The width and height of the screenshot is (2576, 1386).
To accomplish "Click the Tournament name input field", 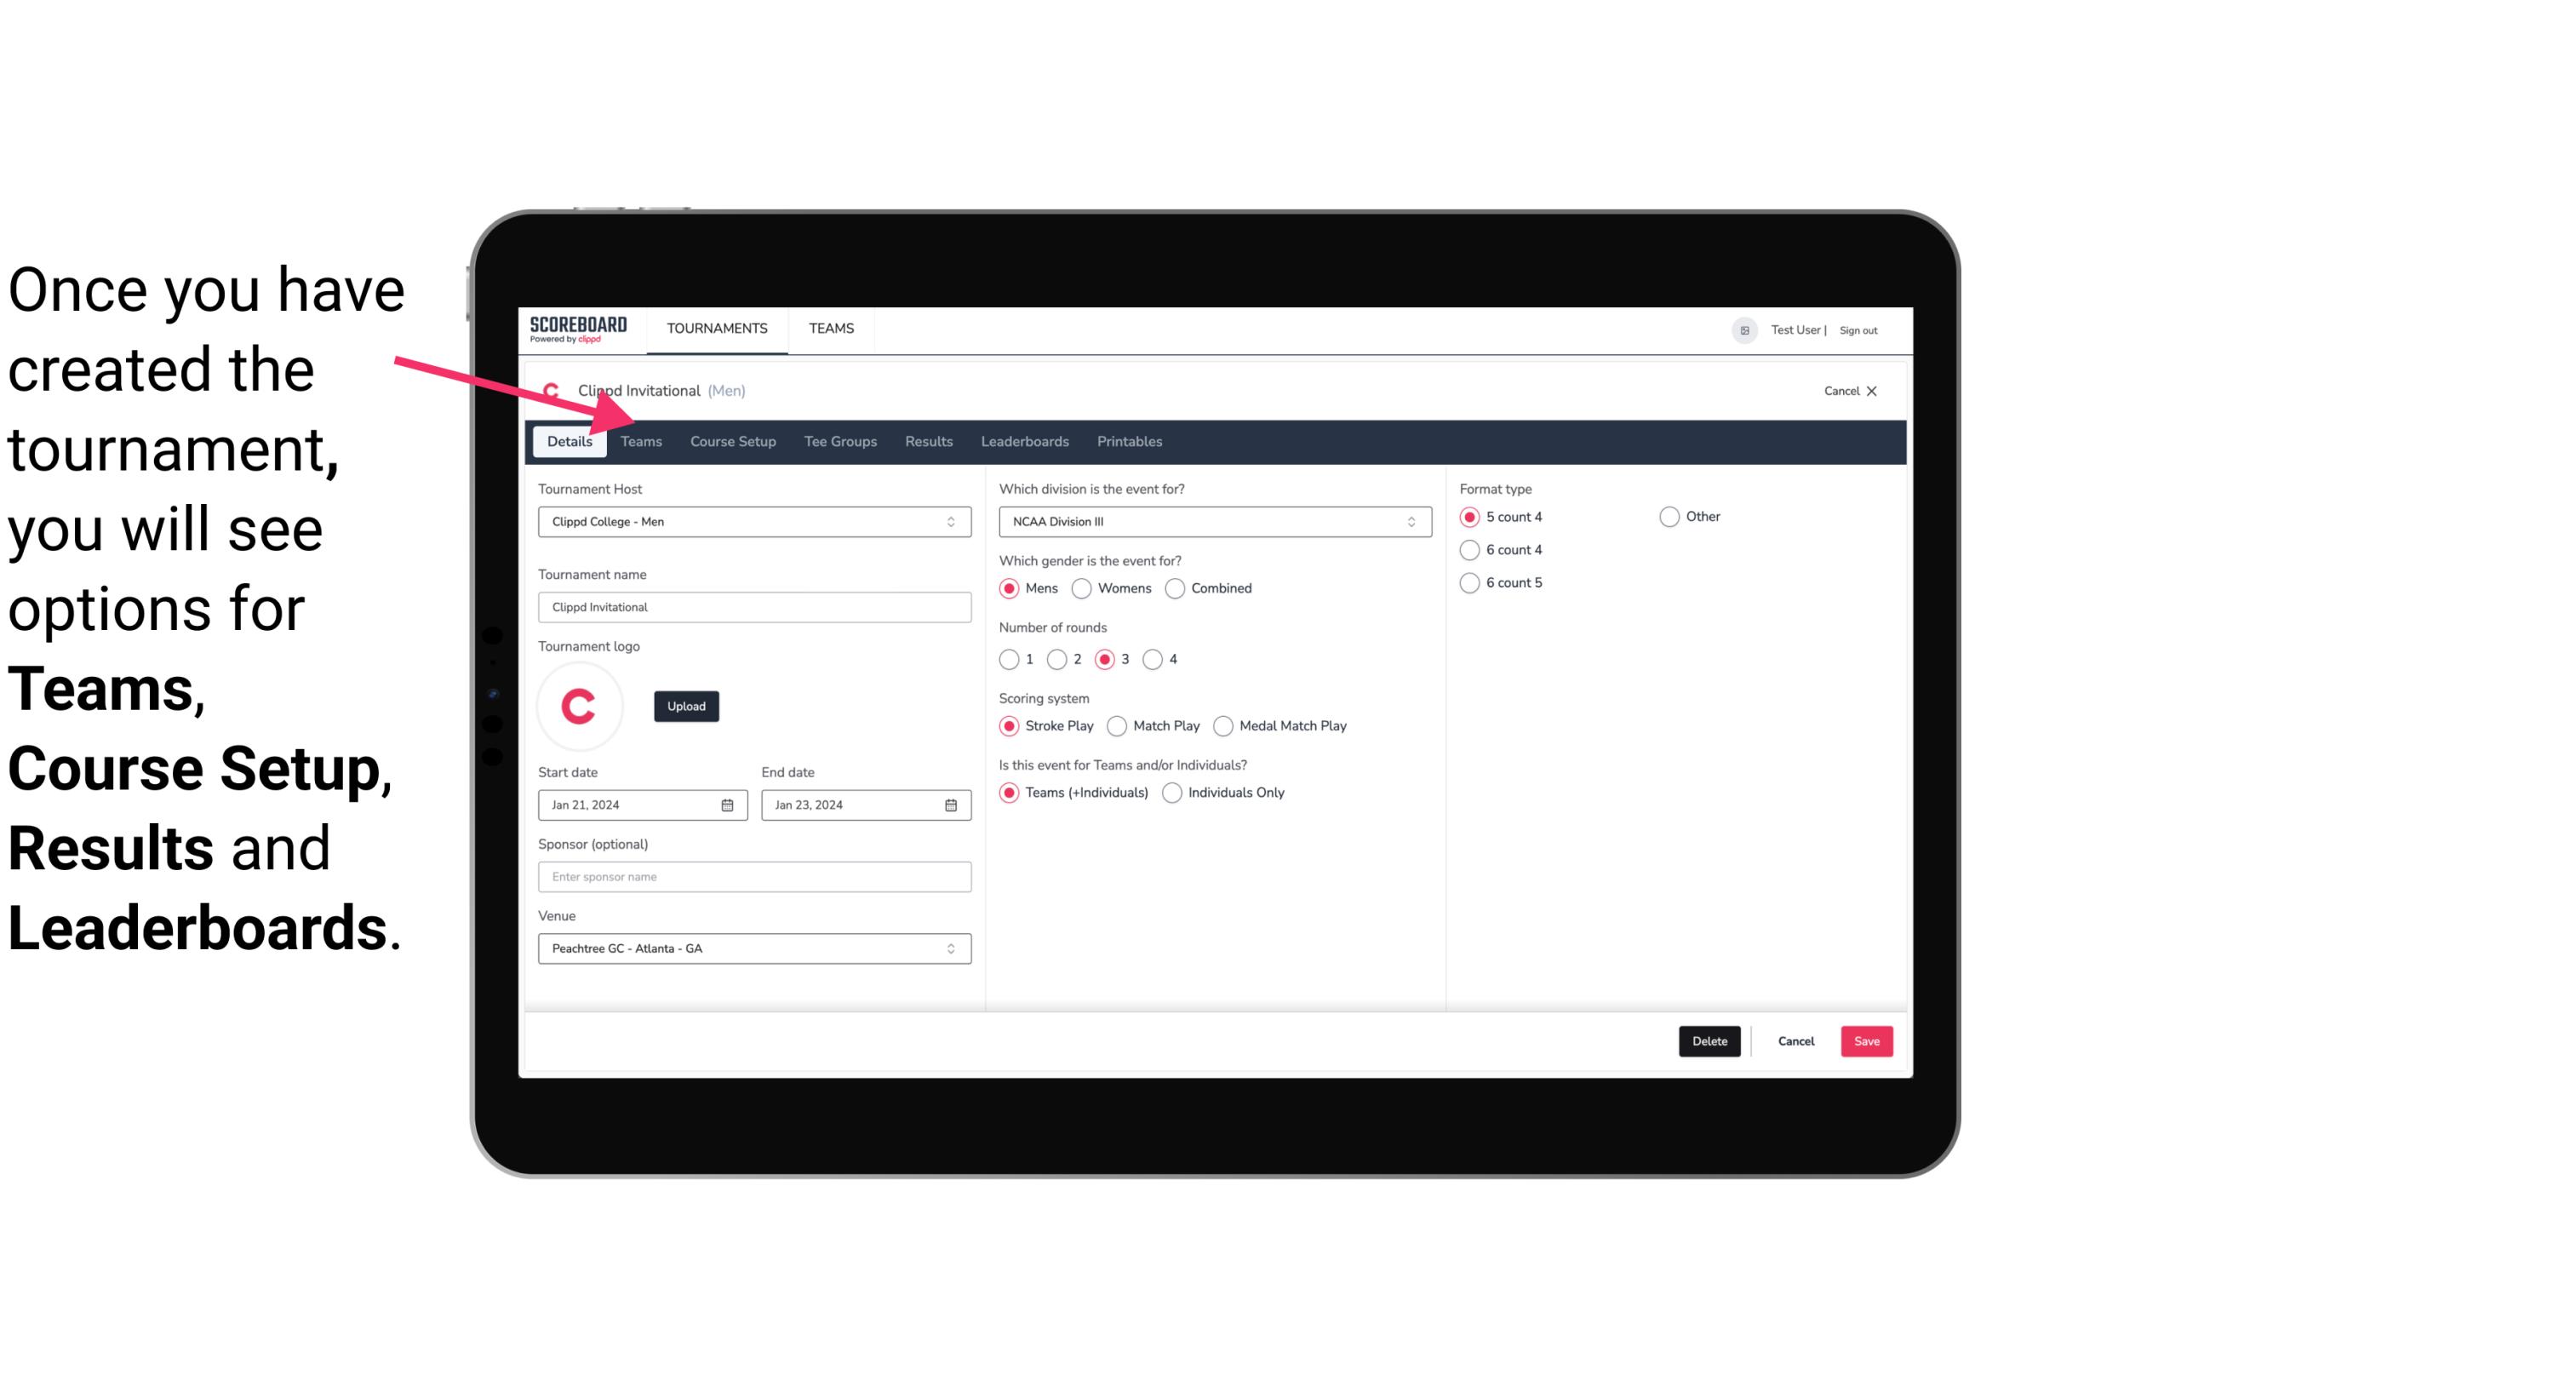I will click(754, 606).
